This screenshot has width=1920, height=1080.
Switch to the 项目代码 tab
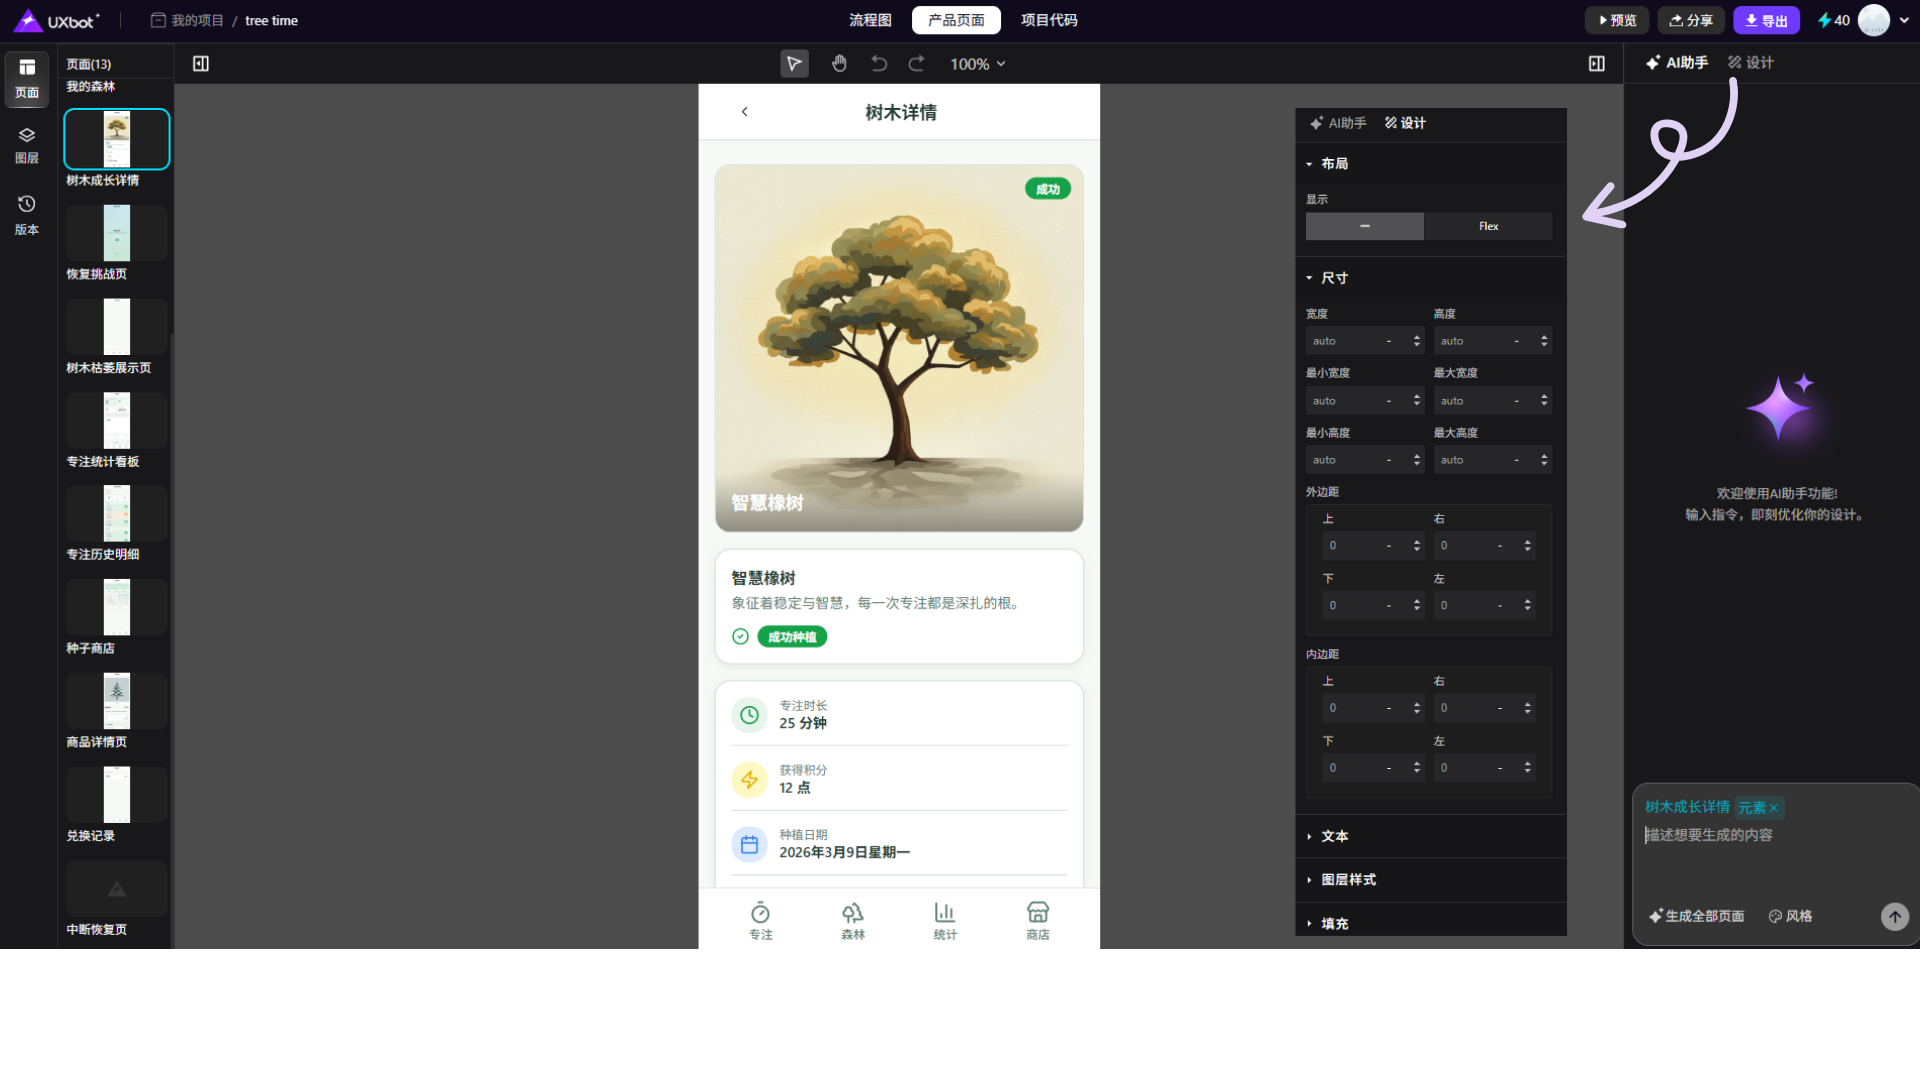(x=1049, y=20)
